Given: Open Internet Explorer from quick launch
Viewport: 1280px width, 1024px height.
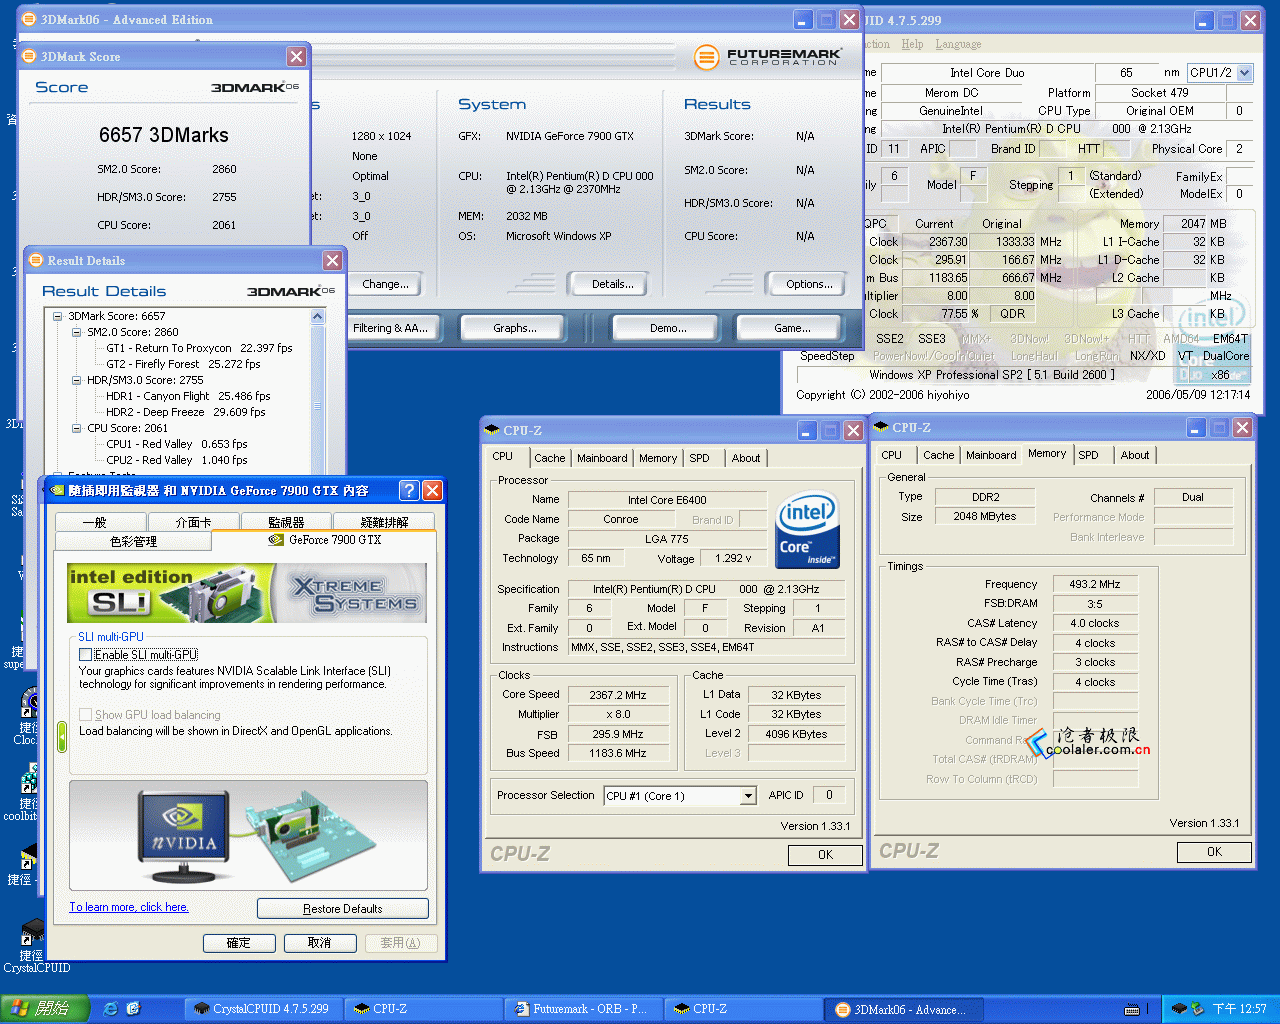Looking at the screenshot, I should tap(111, 1009).
